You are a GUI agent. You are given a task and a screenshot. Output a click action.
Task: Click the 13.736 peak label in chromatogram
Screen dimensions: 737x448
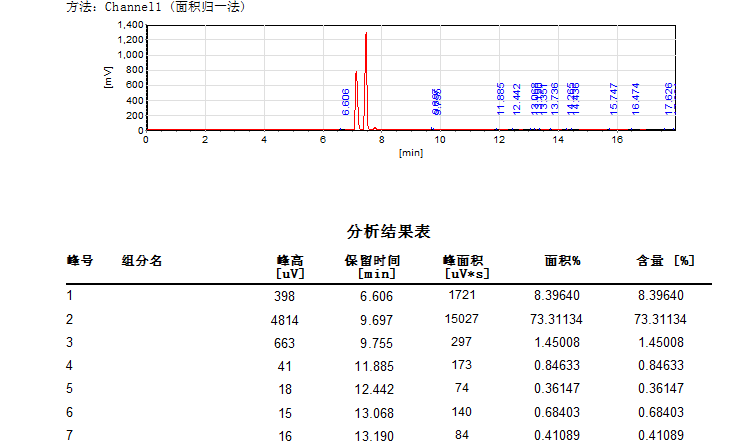(x=555, y=99)
